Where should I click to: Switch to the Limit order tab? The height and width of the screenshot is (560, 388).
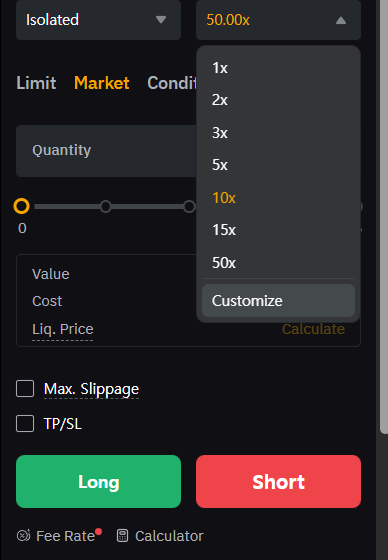pyautogui.click(x=36, y=83)
